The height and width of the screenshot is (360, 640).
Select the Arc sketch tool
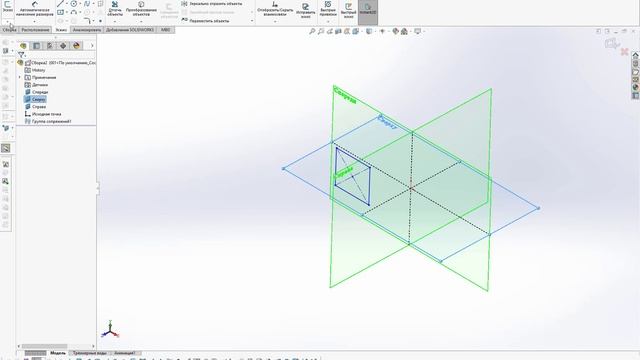coord(73,12)
